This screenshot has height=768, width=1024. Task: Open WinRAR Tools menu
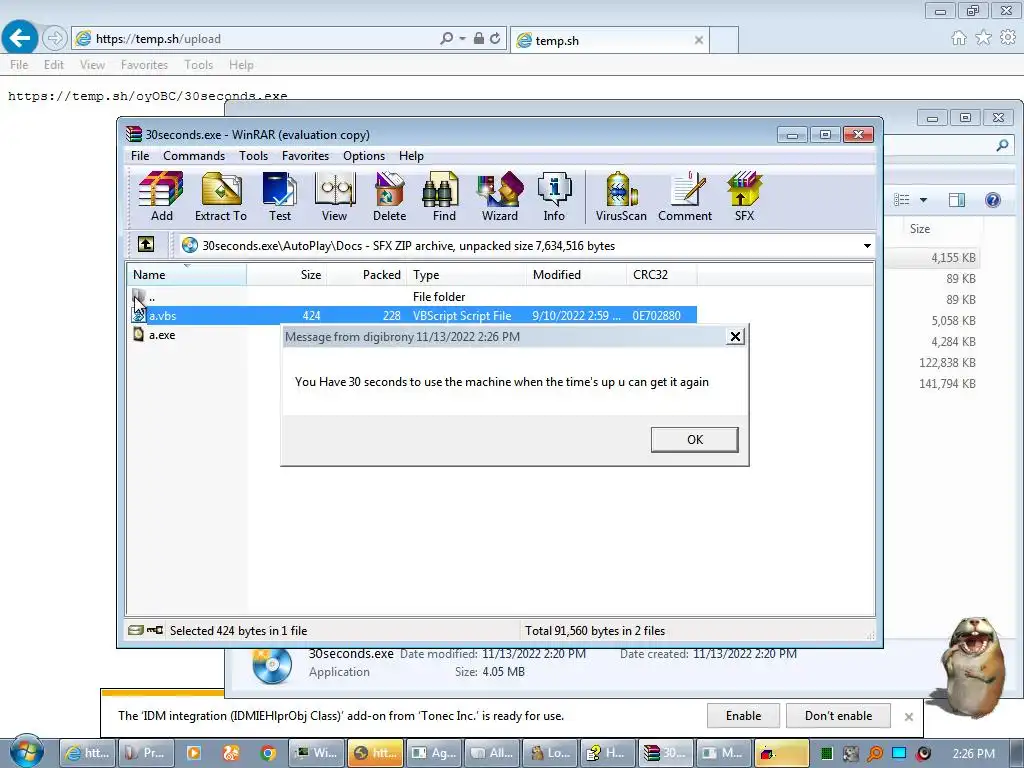click(x=253, y=156)
